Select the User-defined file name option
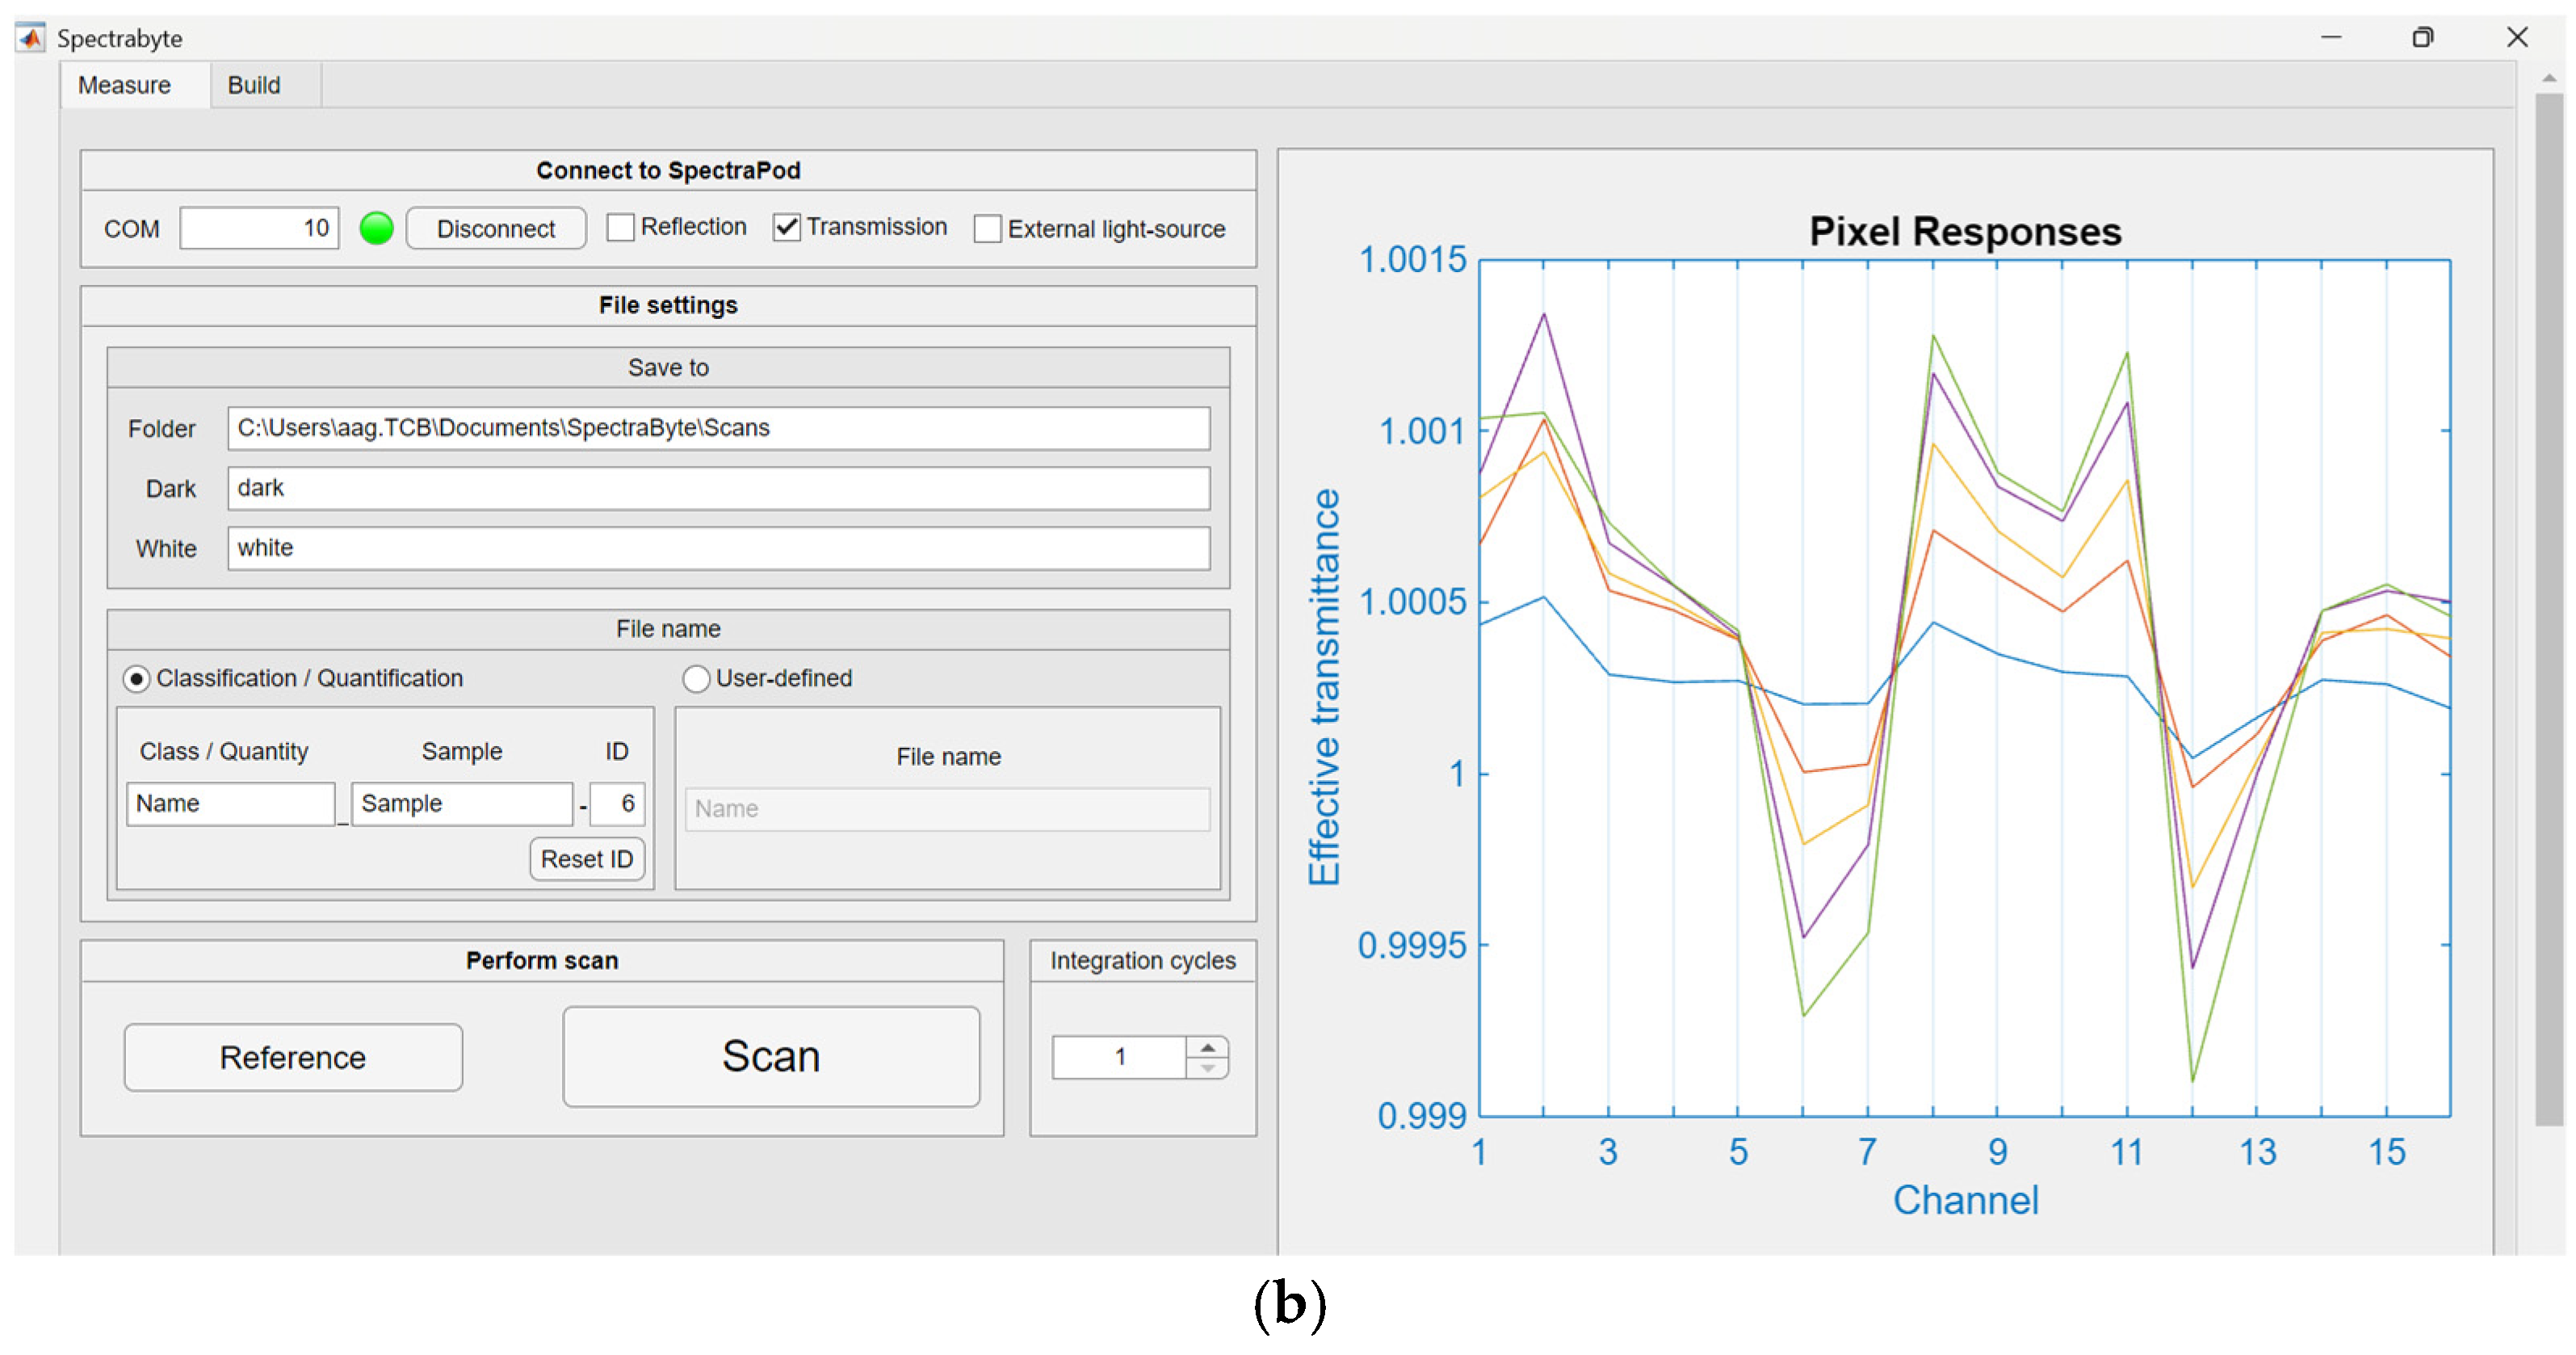 coord(696,679)
